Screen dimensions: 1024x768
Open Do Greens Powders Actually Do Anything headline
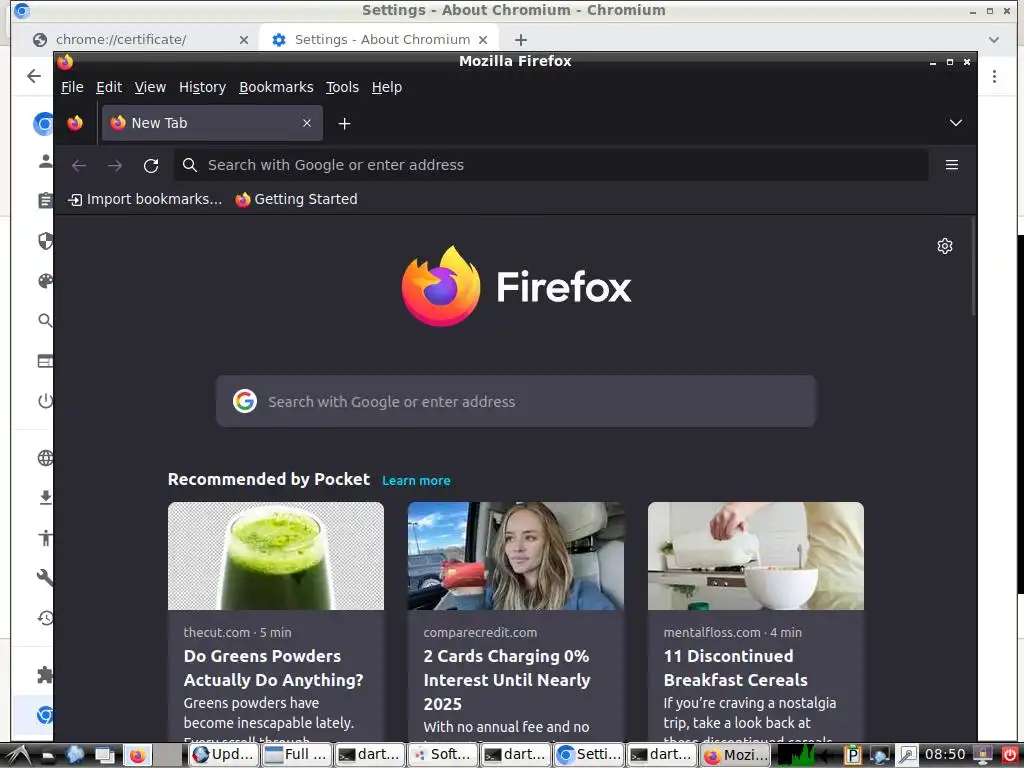[x=273, y=668]
